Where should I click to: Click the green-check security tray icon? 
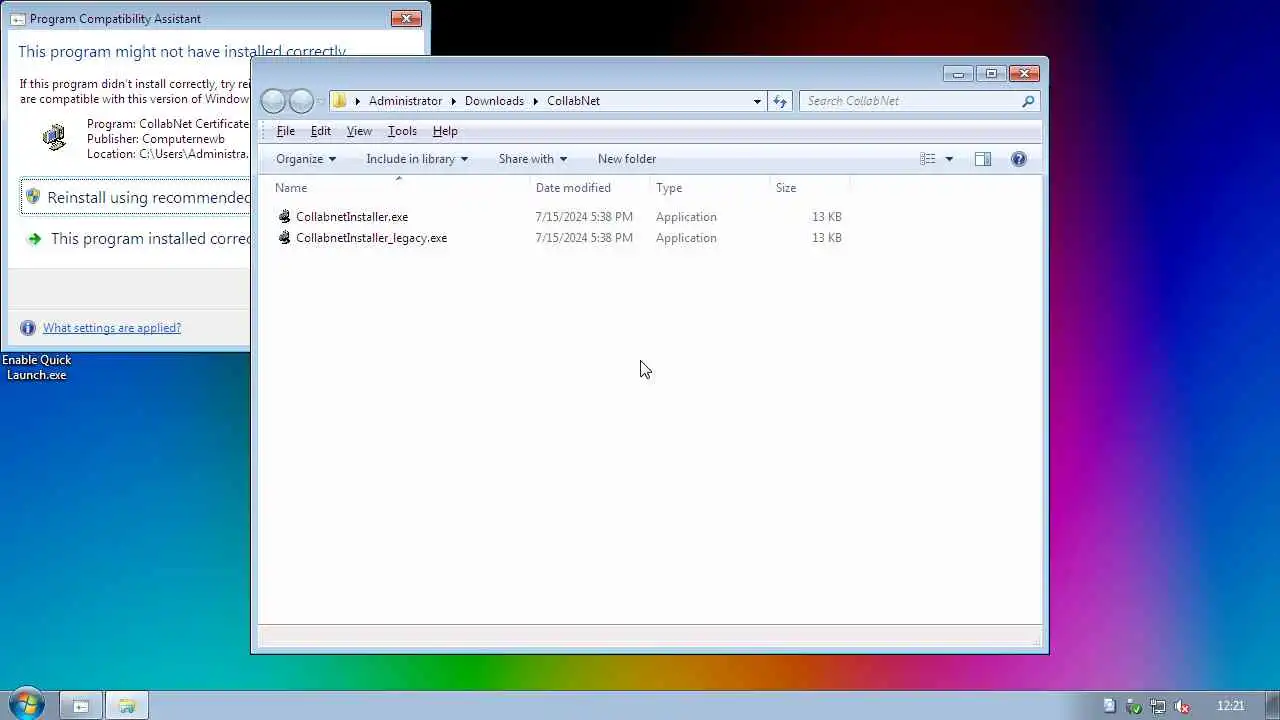point(1134,706)
